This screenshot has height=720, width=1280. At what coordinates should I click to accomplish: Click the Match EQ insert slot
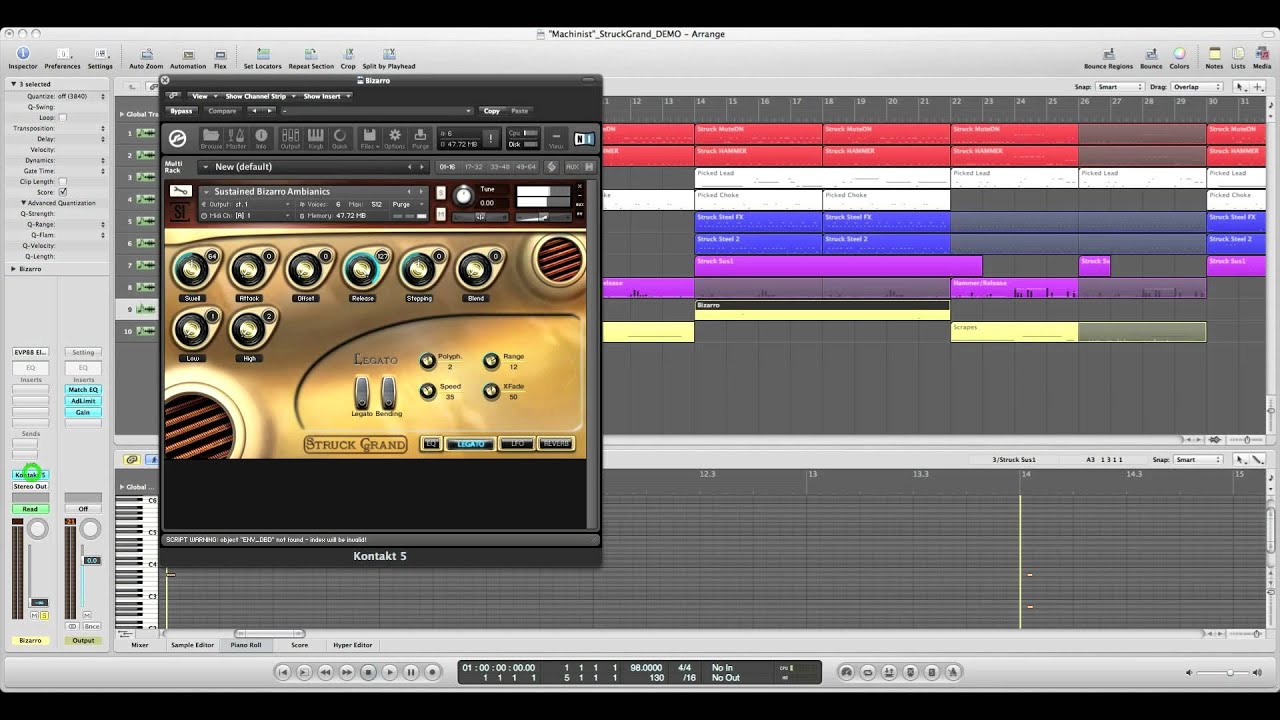click(x=83, y=390)
